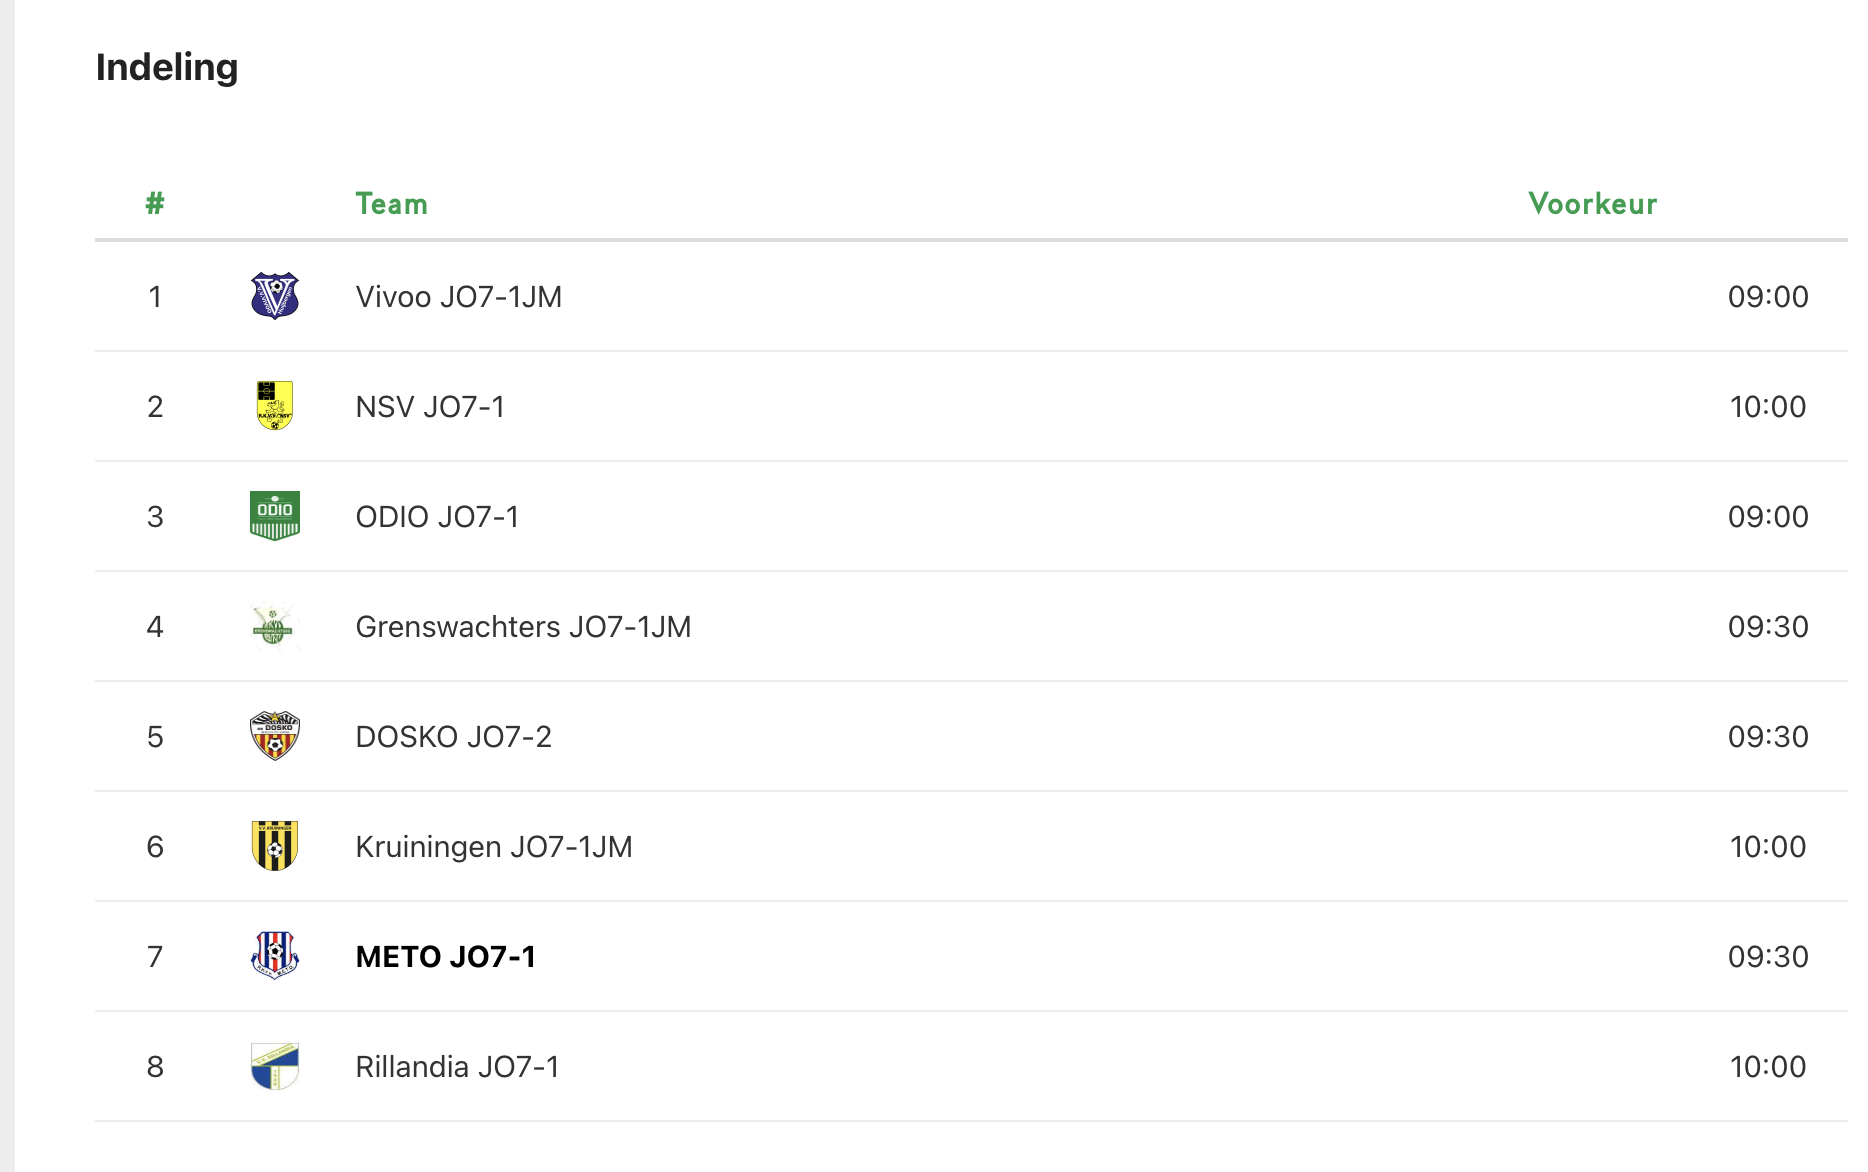Open the Rillandia JO7-1 team link

(x=457, y=1067)
